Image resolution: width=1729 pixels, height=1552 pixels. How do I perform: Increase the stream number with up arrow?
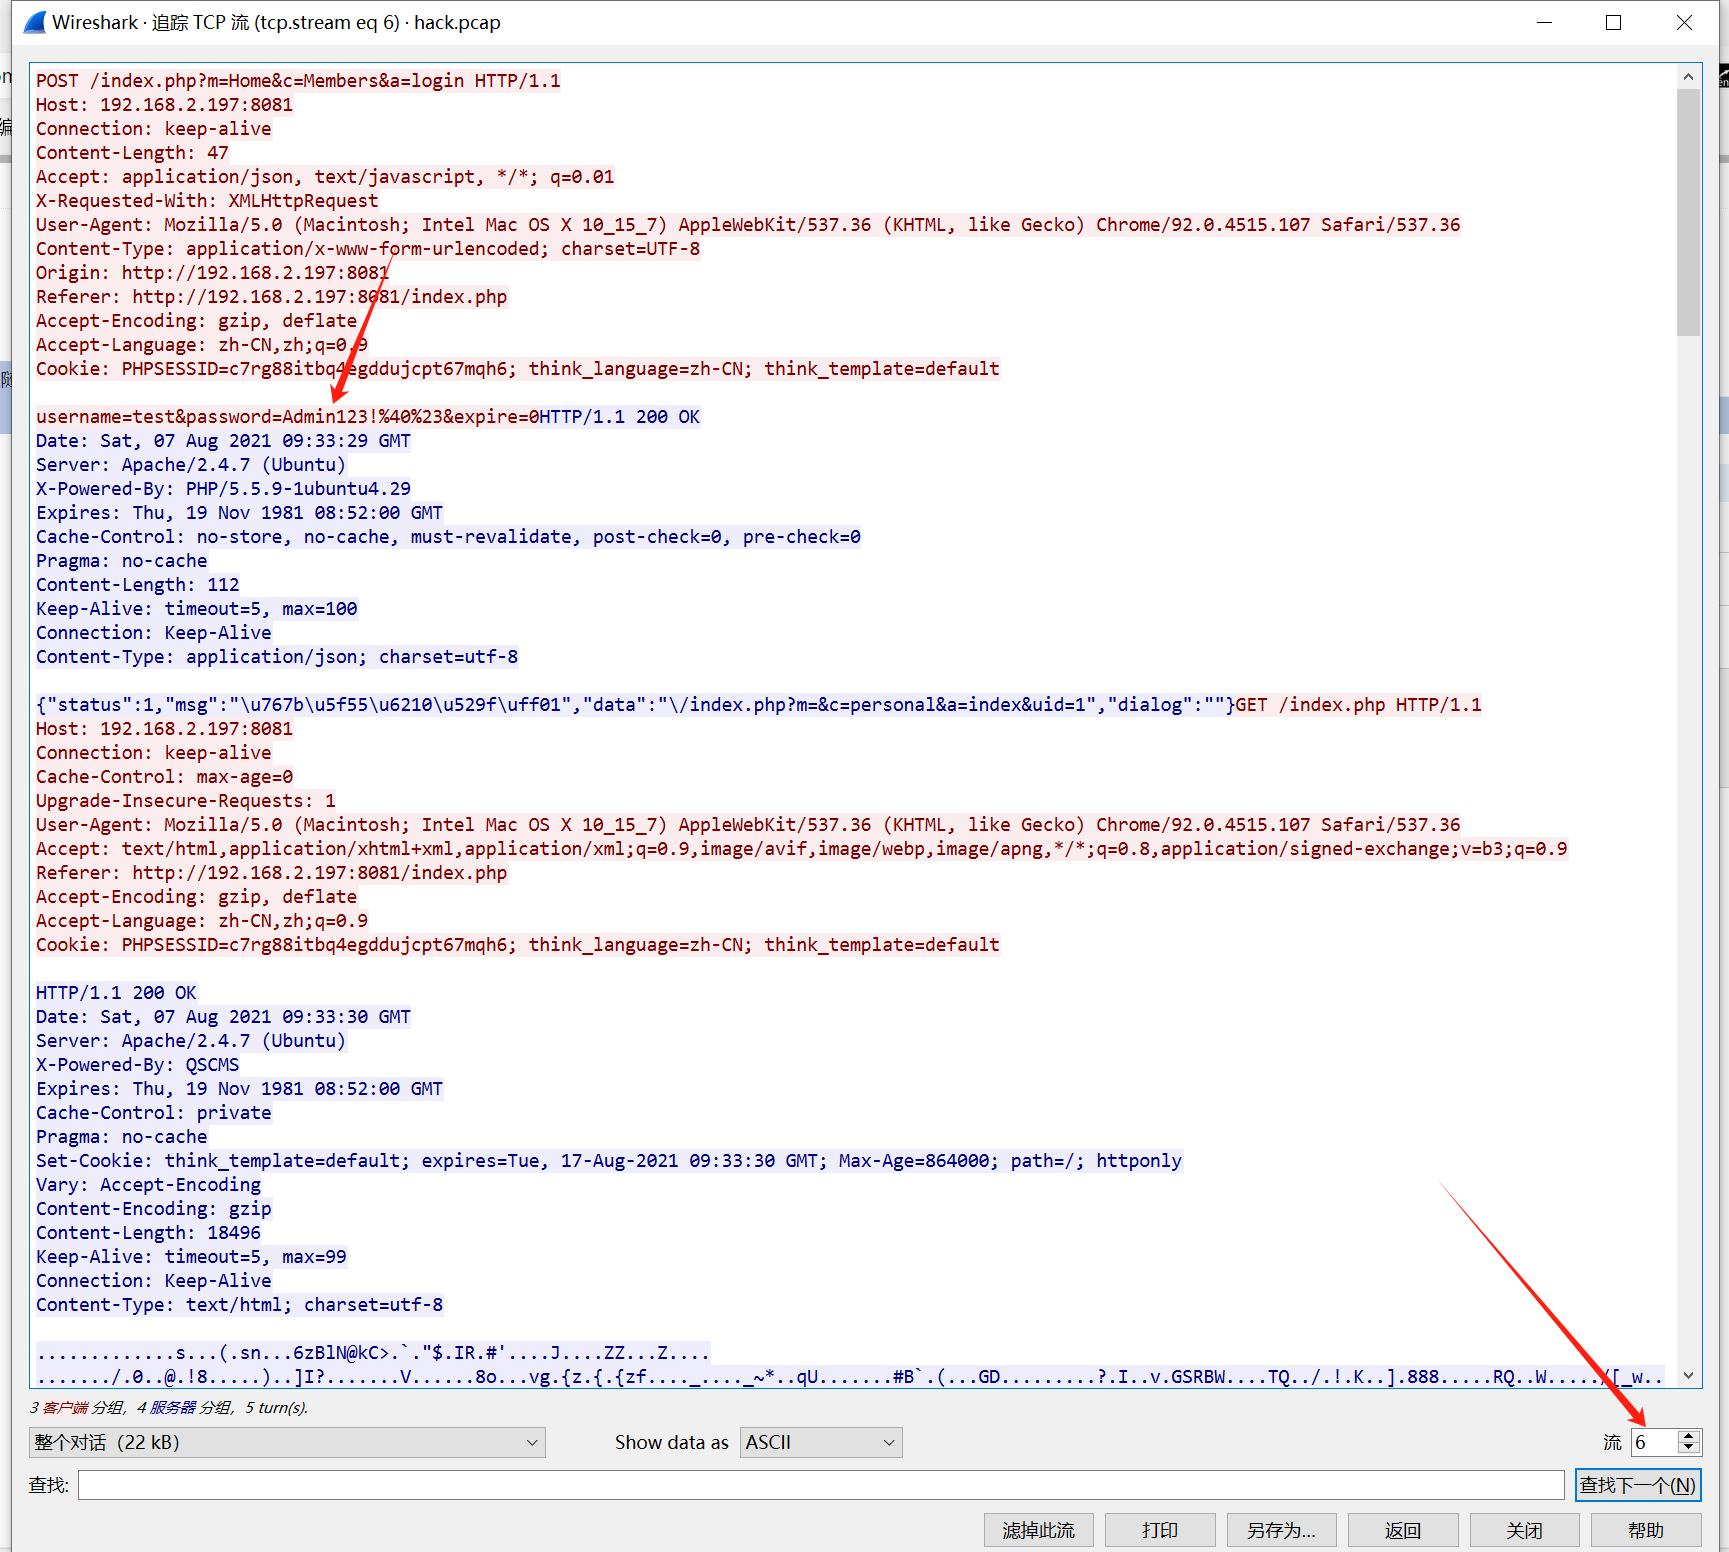coord(1689,1436)
